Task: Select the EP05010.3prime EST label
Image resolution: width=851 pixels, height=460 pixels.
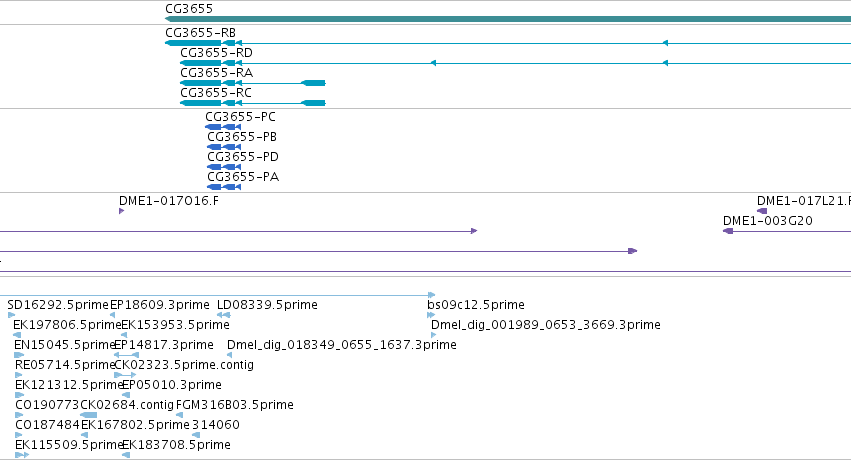Action: click(x=172, y=385)
